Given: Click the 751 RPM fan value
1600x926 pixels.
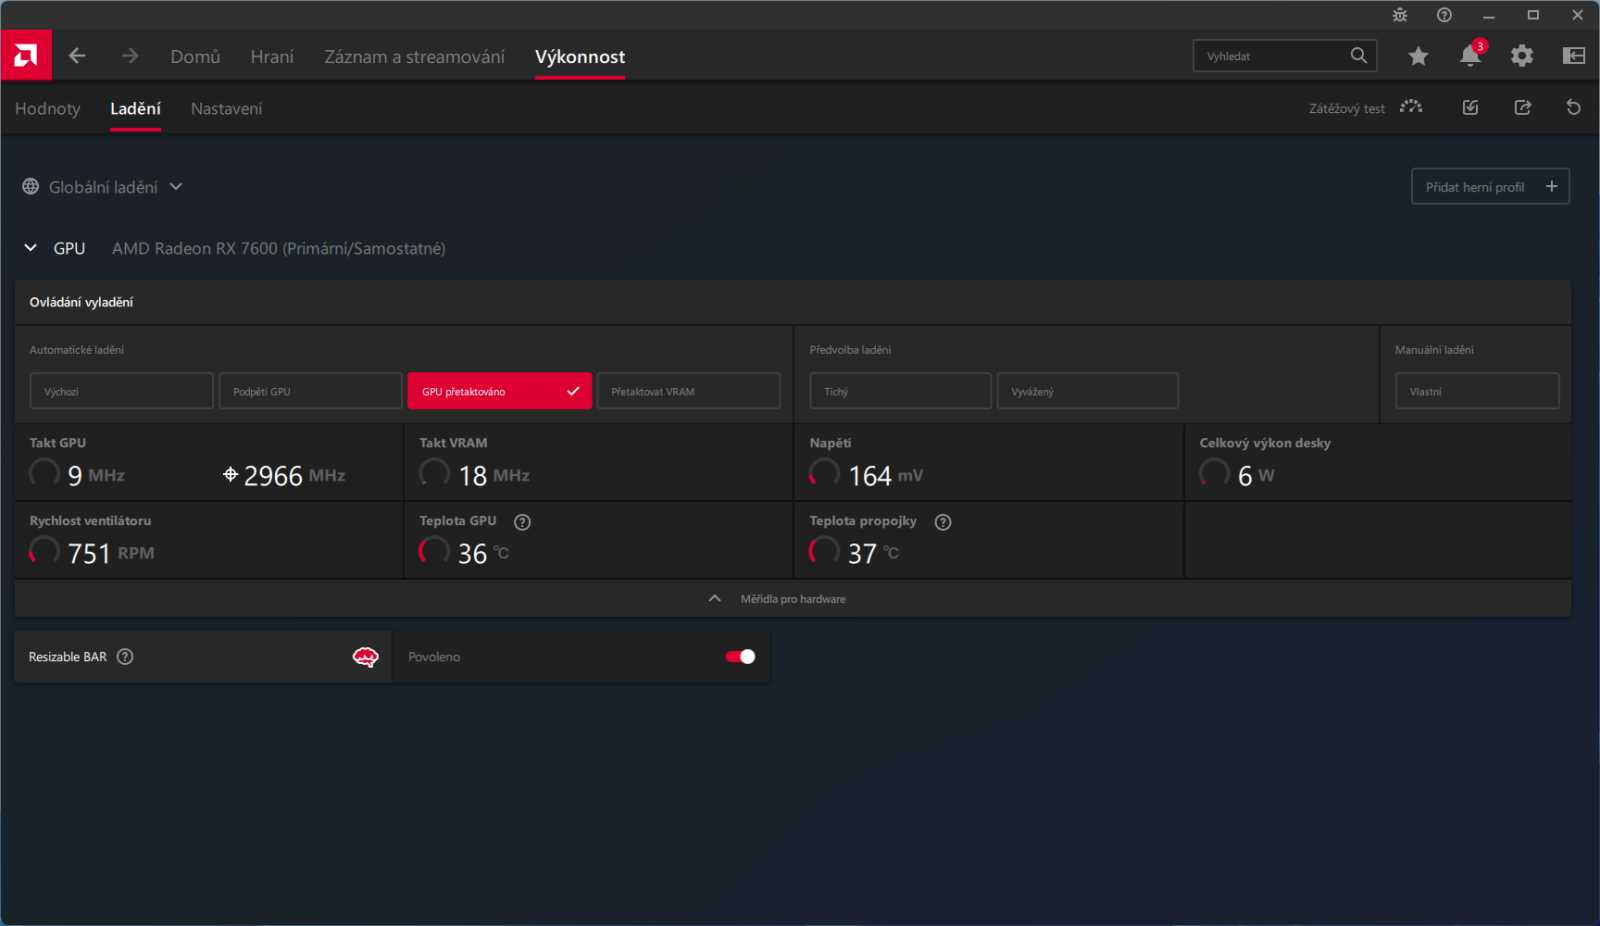Looking at the screenshot, I should click(111, 553).
